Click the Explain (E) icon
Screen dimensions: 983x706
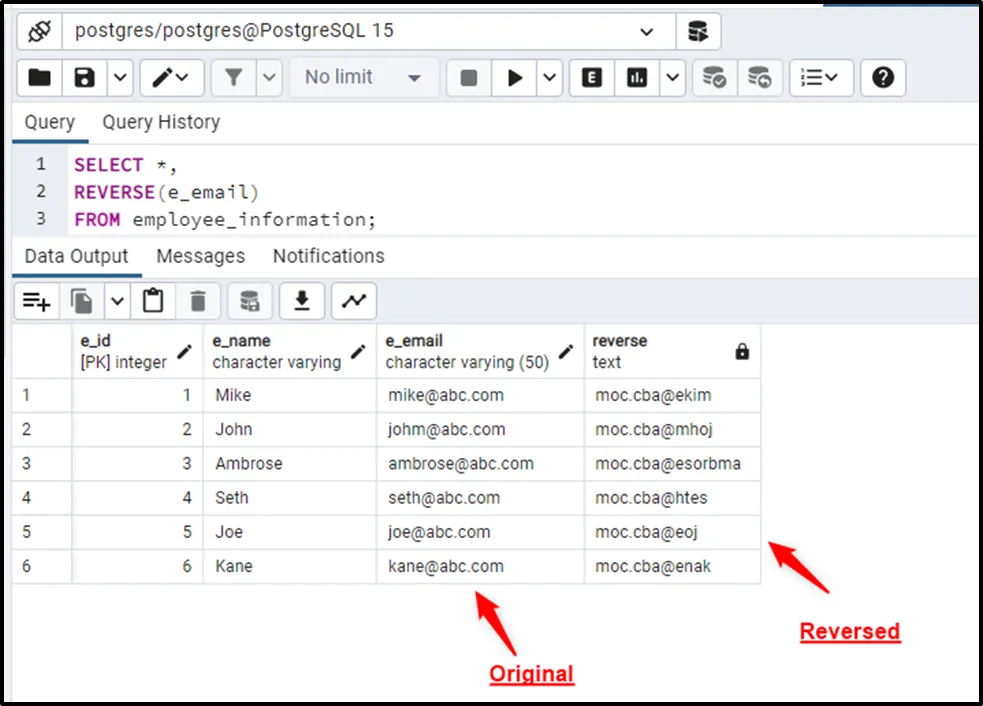[x=592, y=78]
